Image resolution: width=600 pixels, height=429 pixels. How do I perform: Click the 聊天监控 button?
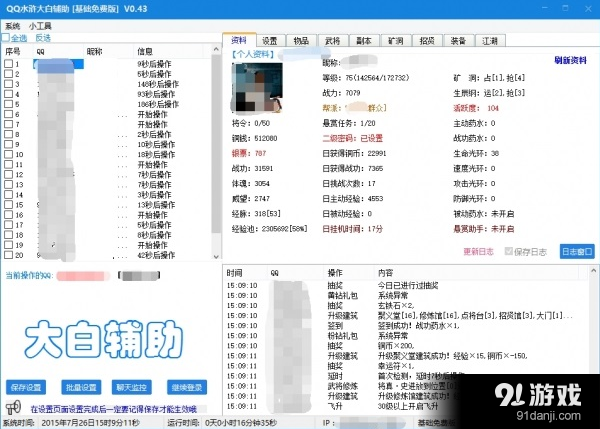132,387
